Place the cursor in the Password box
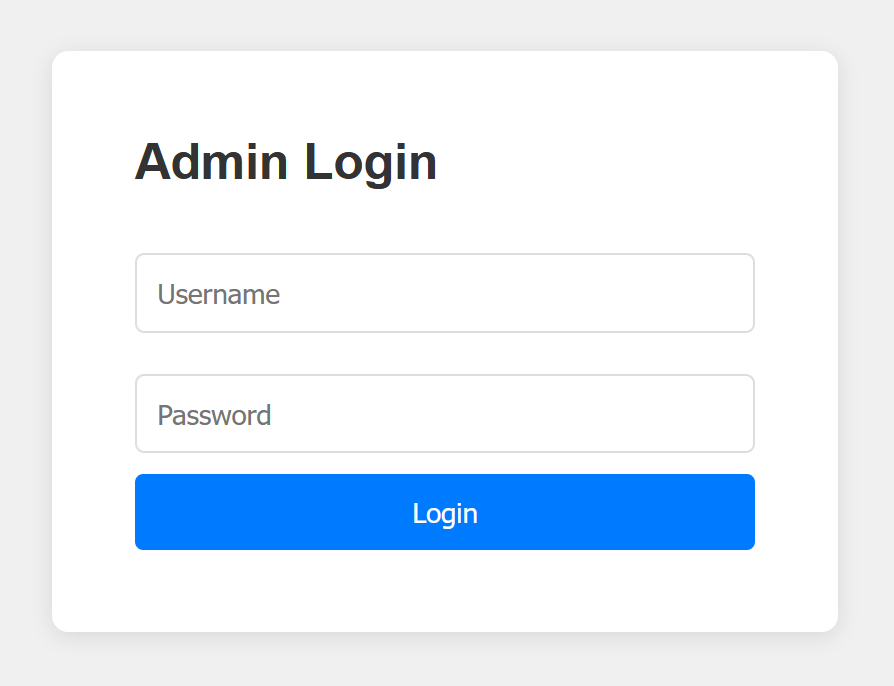Viewport: 894px width, 686px height. pos(444,414)
